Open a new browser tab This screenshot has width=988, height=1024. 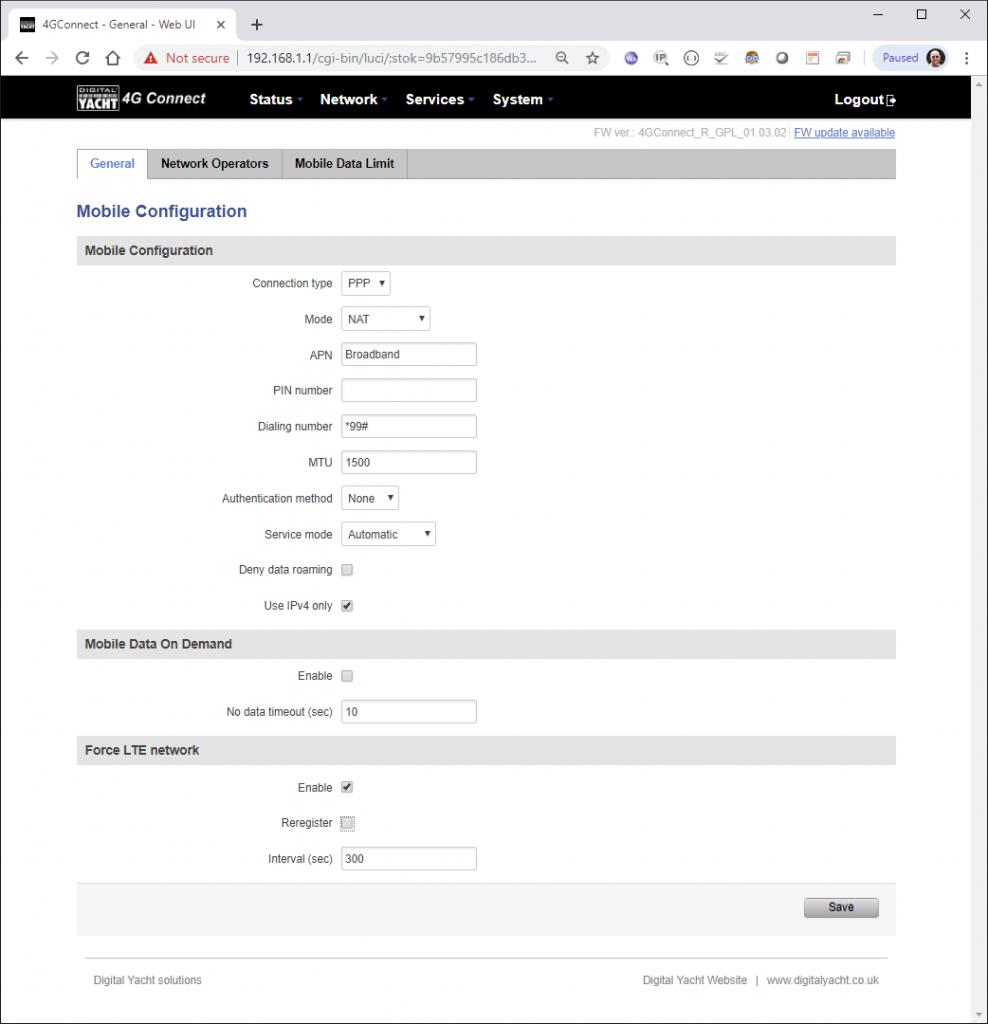[x=257, y=24]
